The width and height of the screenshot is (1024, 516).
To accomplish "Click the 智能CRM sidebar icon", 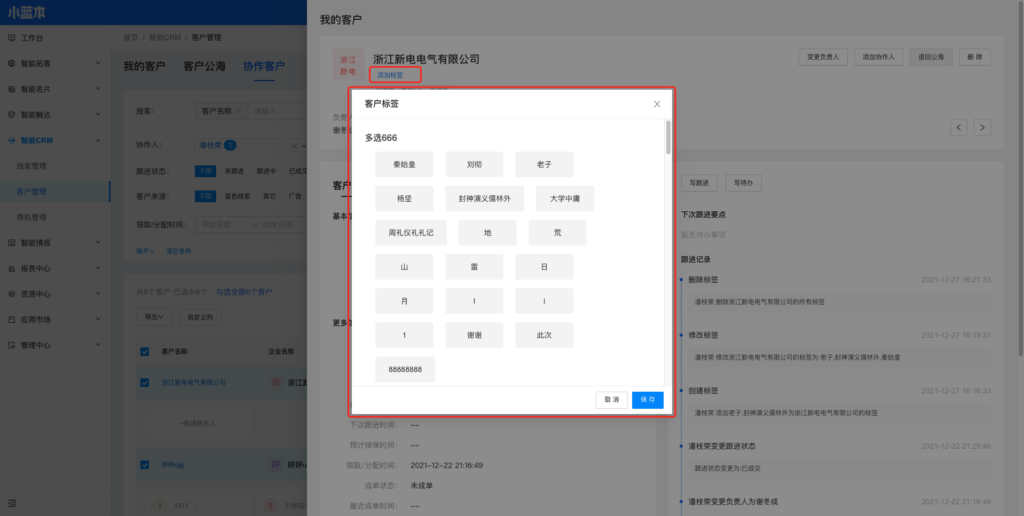I will pyautogui.click(x=11, y=140).
